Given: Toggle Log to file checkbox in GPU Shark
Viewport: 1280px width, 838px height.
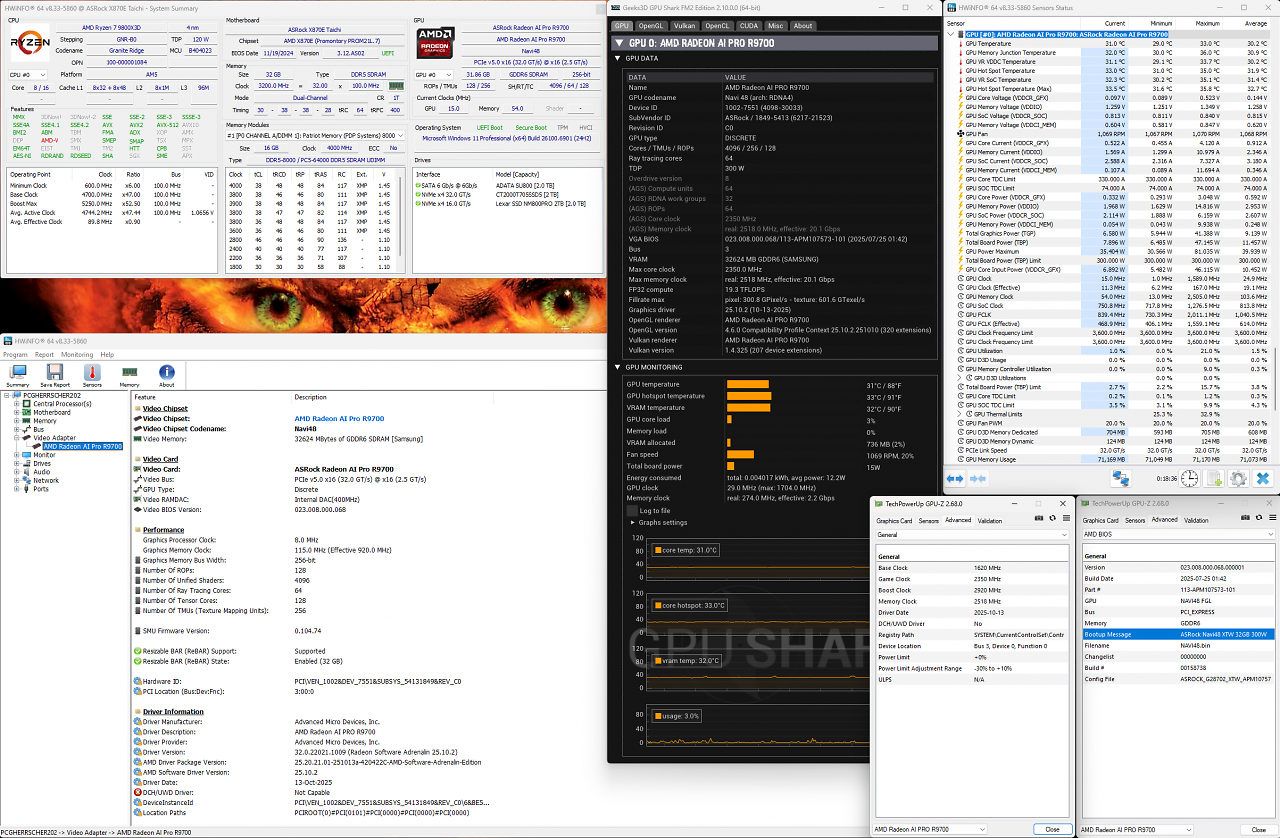Looking at the screenshot, I should pos(633,510).
